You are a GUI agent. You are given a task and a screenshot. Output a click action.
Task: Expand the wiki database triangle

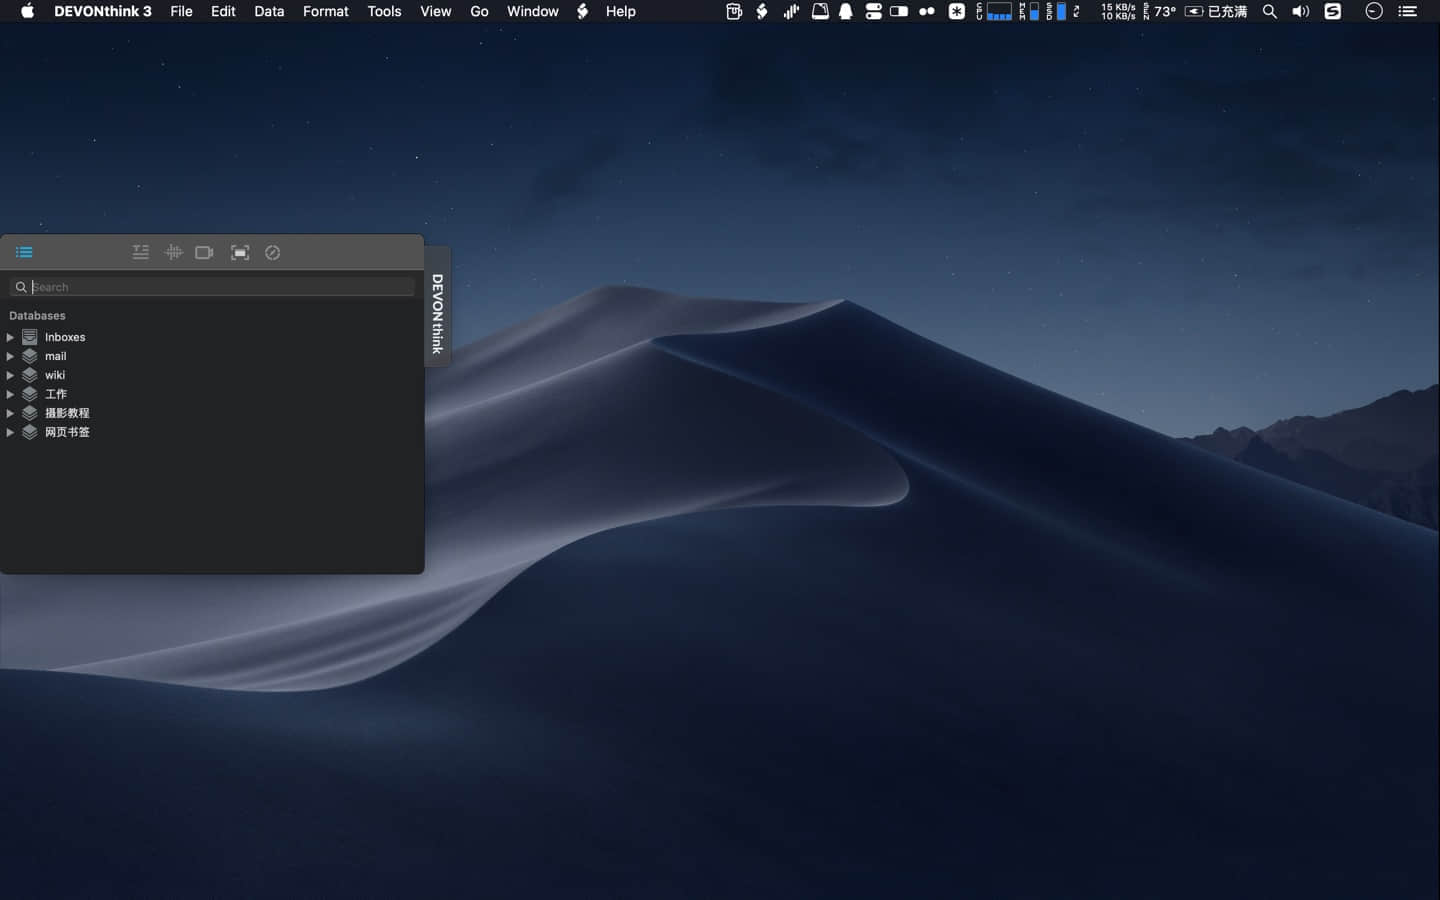(10, 375)
